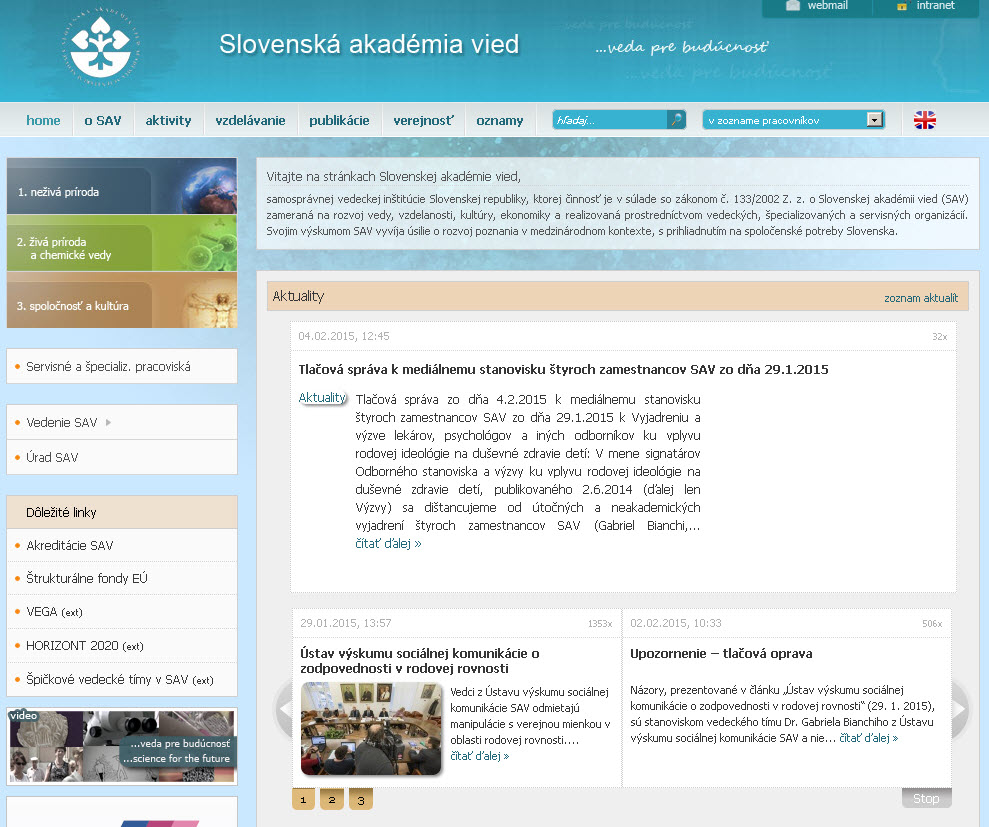Click the Slovak Academy of Sciences logo
This screenshot has height=827, width=989.
click(105, 49)
